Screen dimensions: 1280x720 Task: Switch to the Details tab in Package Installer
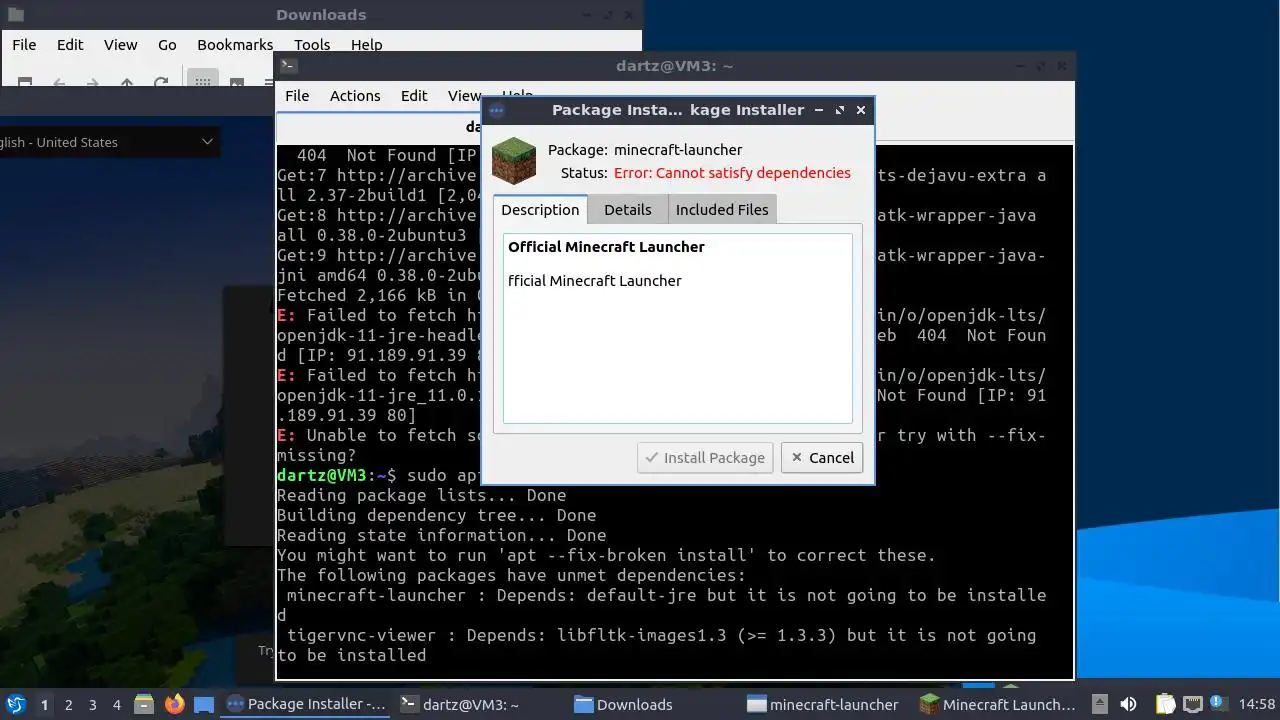[x=627, y=209]
